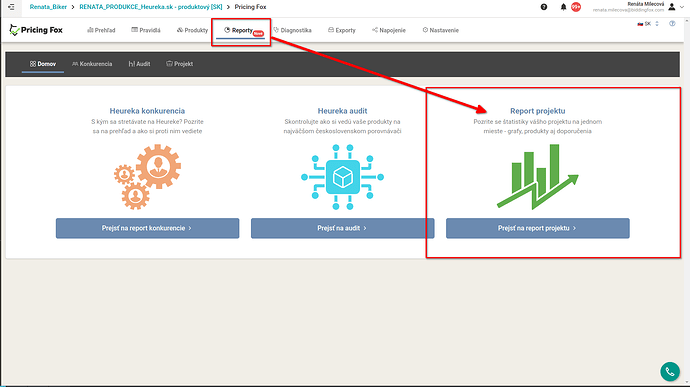Collapse the sidebar menu icon
This screenshot has height=387, width=690.
(11, 7)
